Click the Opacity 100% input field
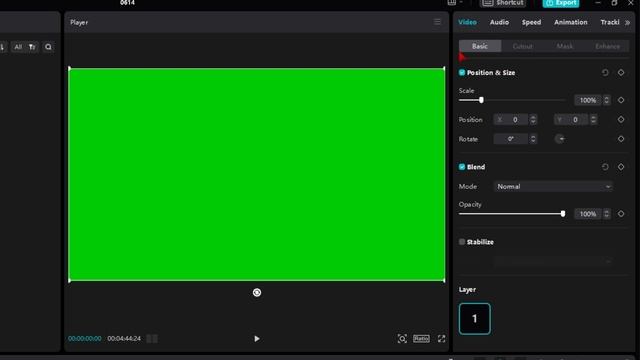The width and height of the screenshot is (640, 360). 588,213
